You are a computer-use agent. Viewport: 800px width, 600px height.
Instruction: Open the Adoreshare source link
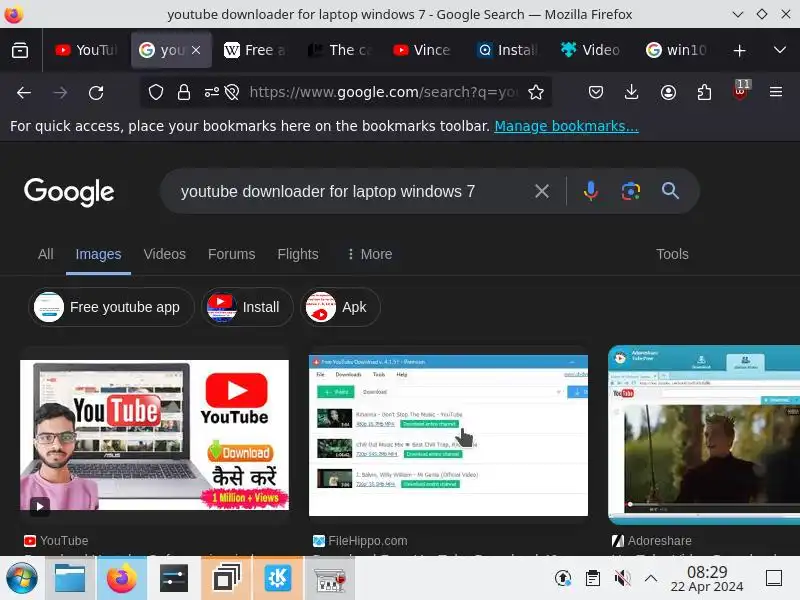[x=652, y=541]
